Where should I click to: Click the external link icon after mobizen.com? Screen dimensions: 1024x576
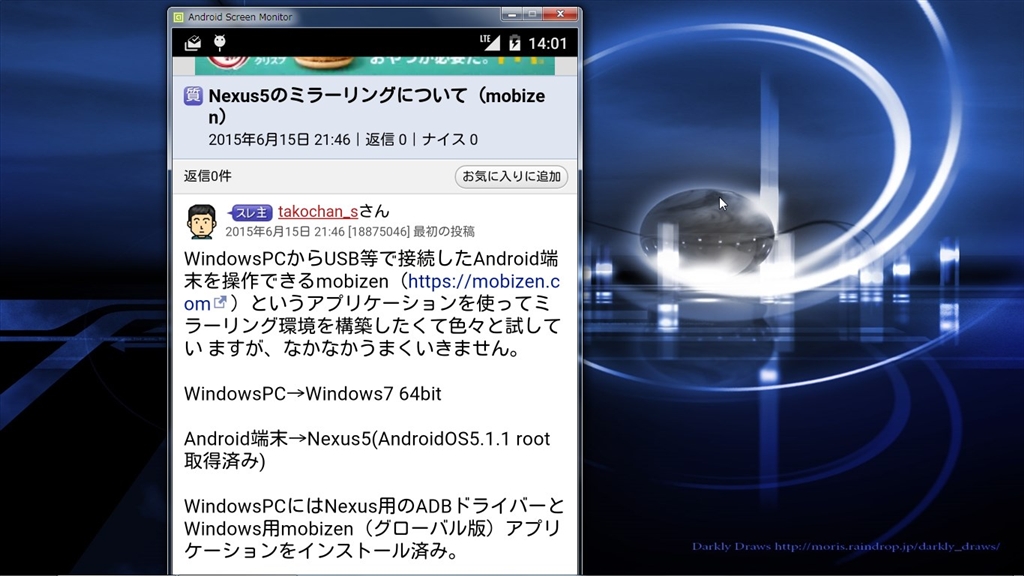(x=221, y=302)
